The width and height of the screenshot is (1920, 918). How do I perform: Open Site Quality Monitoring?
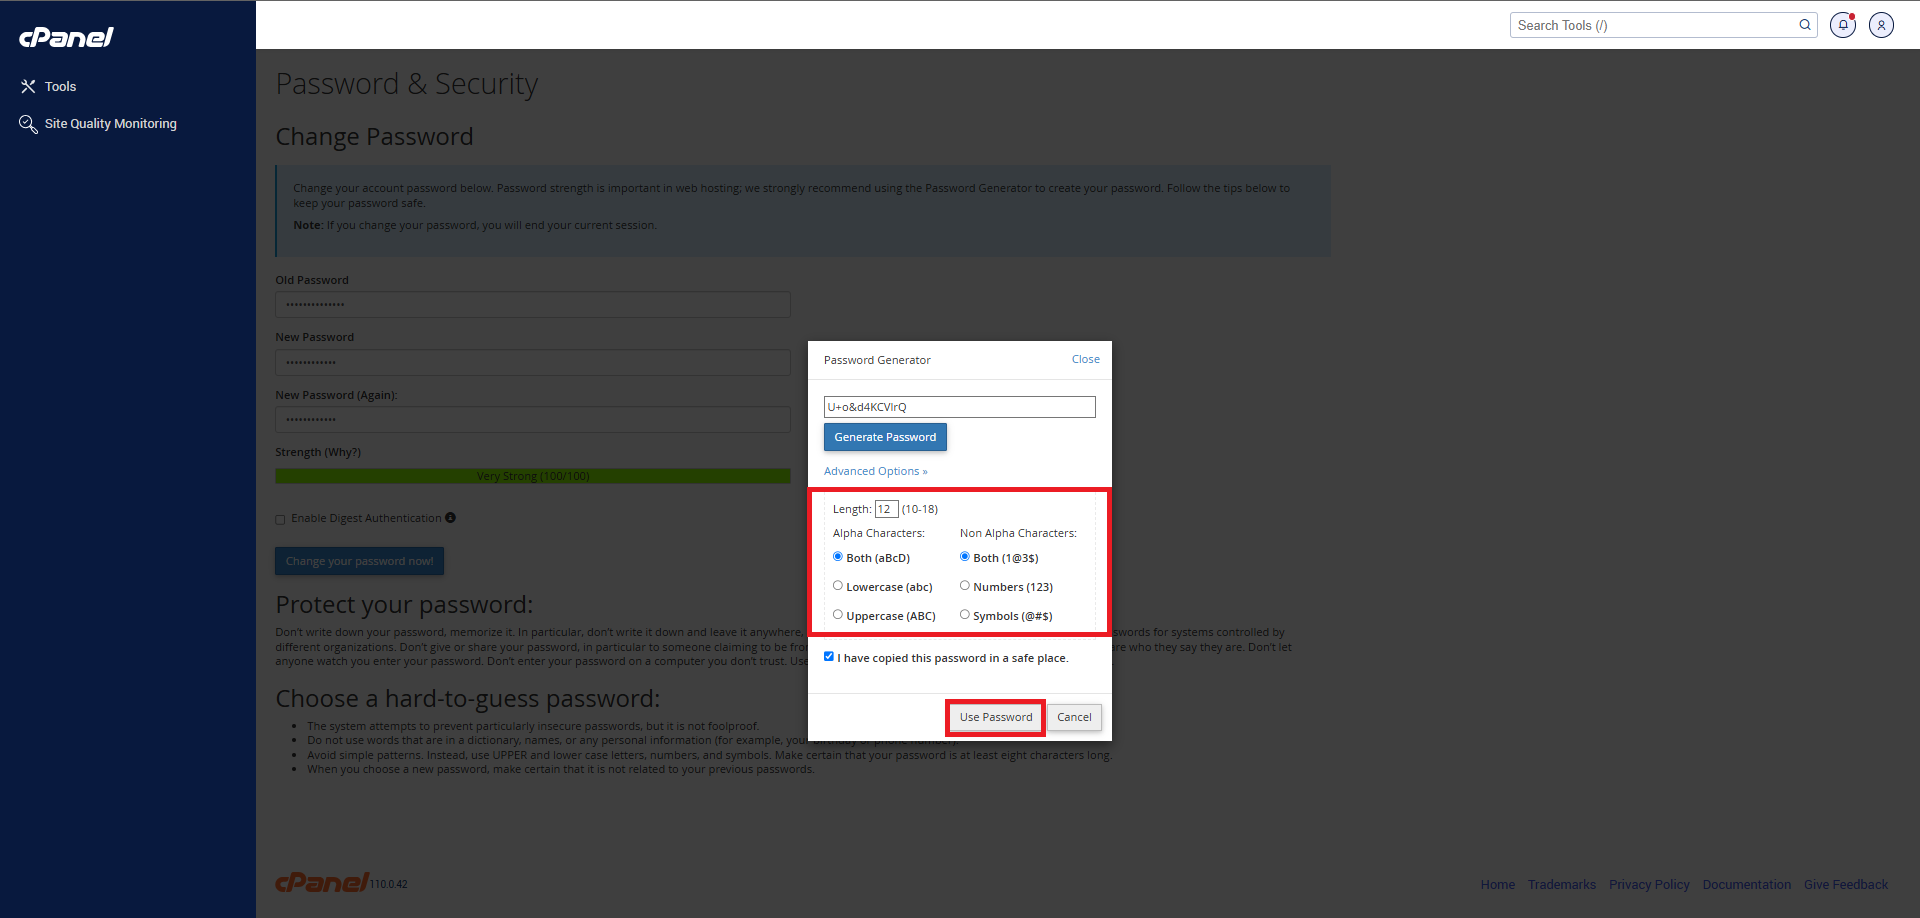click(x=110, y=124)
